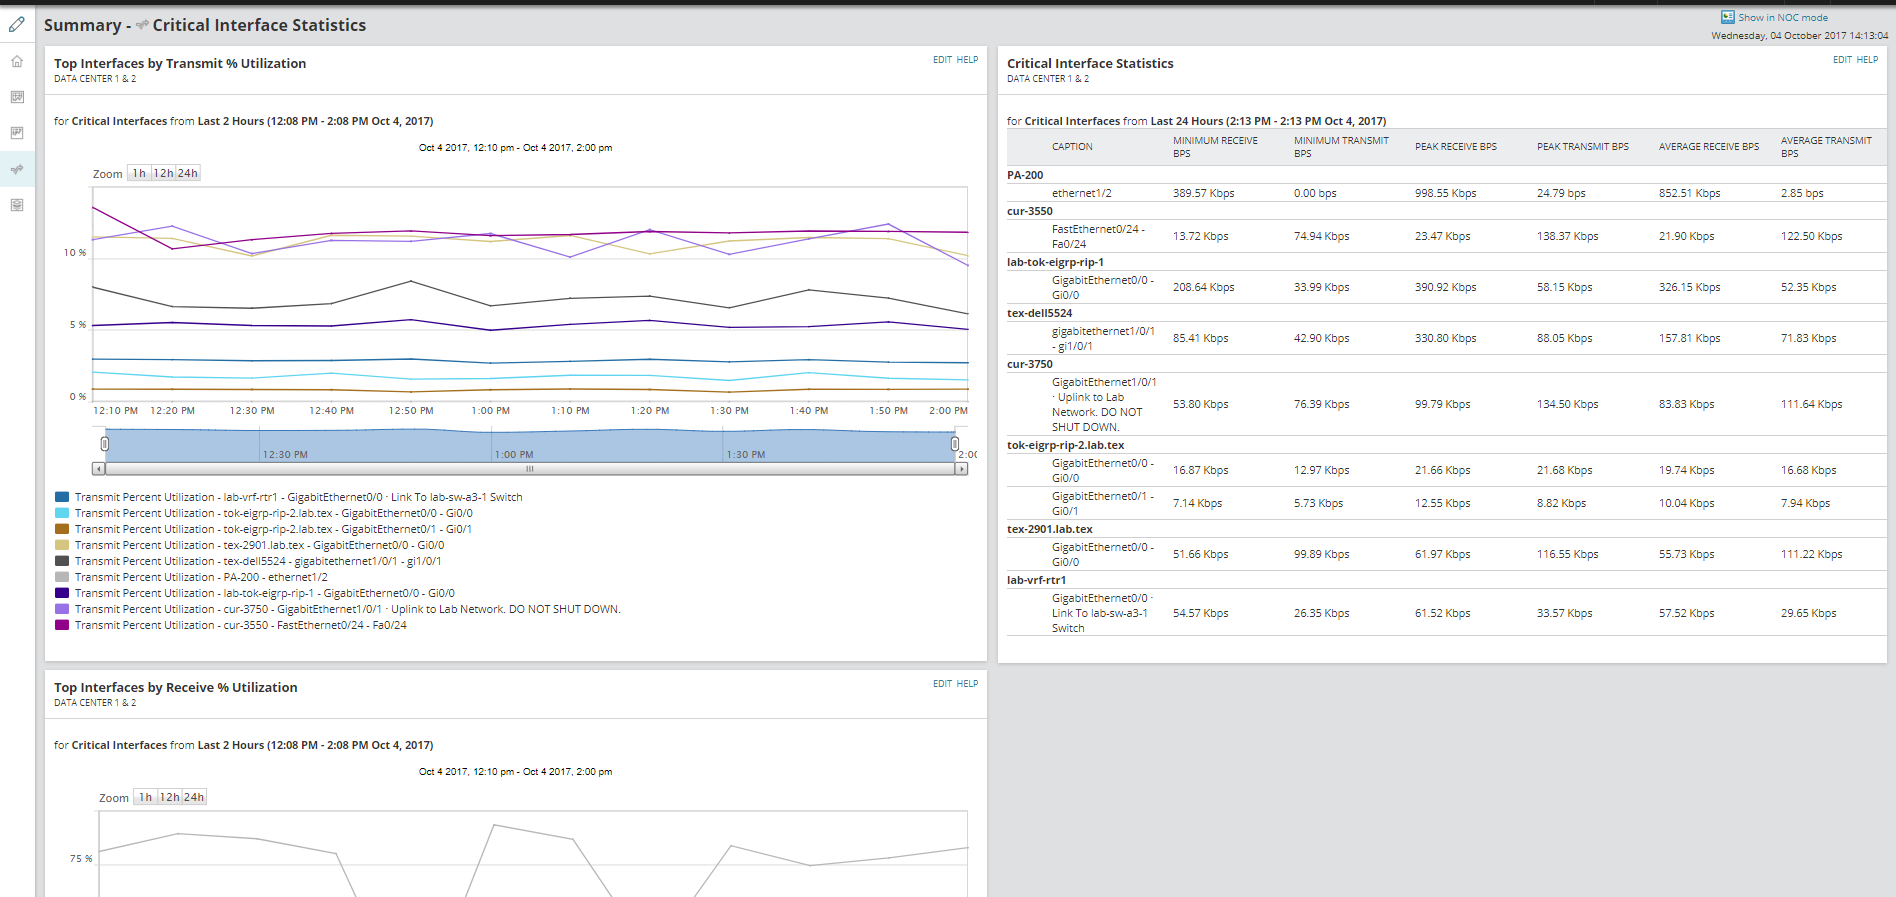
Task: Open the home icon in the sidebar
Action: (x=17, y=61)
